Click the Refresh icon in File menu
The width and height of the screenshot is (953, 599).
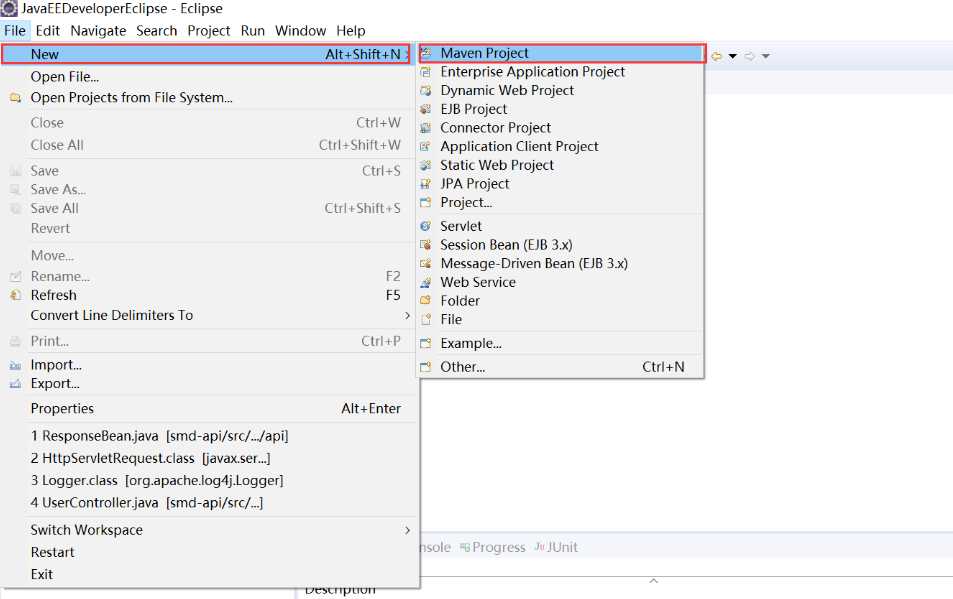pyautogui.click(x=15, y=295)
